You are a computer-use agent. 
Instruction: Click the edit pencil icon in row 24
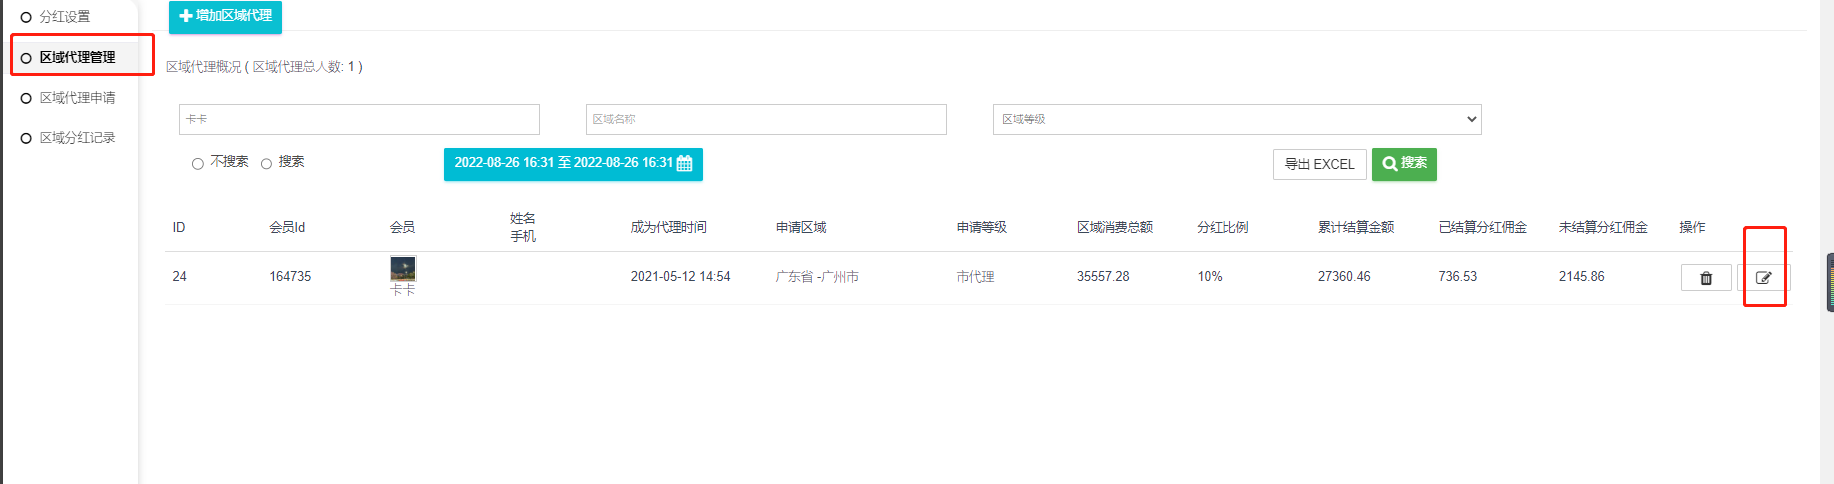point(1763,278)
